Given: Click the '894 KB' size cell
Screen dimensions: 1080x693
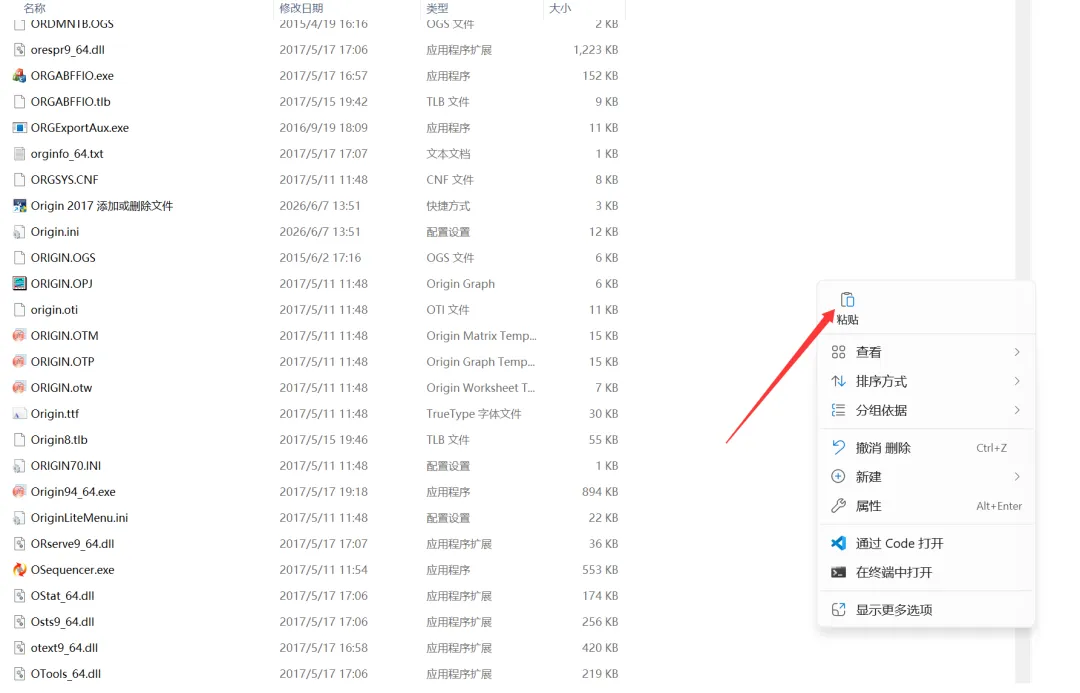Looking at the screenshot, I should coord(600,492).
